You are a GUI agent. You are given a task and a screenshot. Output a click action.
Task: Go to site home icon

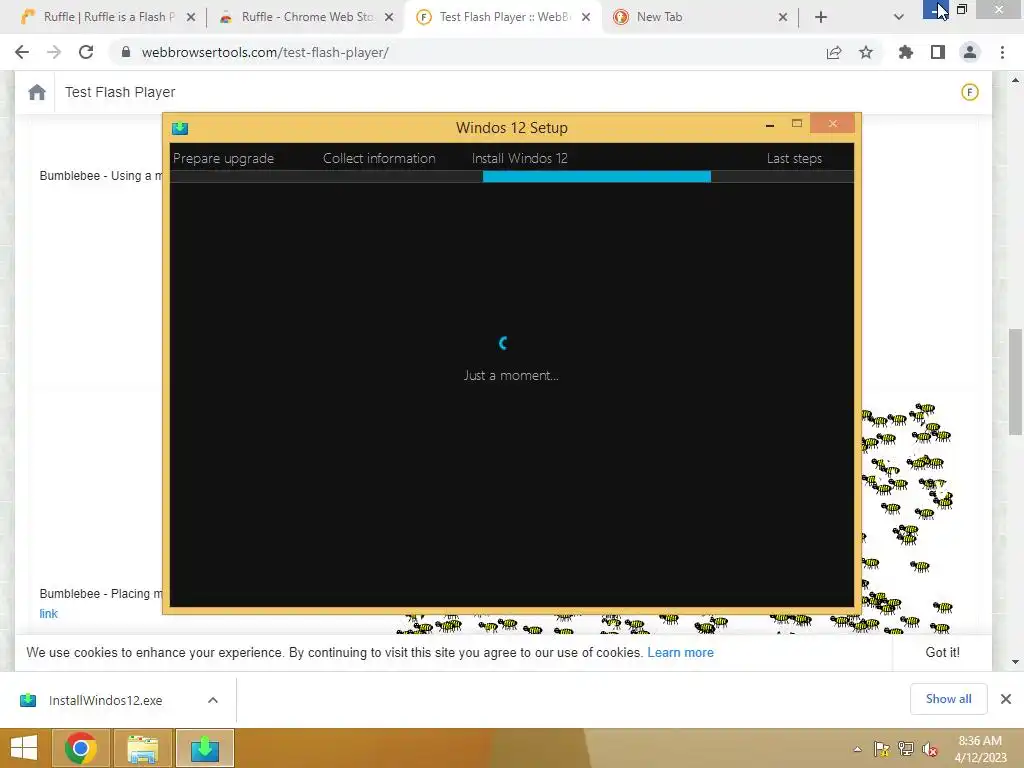37,92
